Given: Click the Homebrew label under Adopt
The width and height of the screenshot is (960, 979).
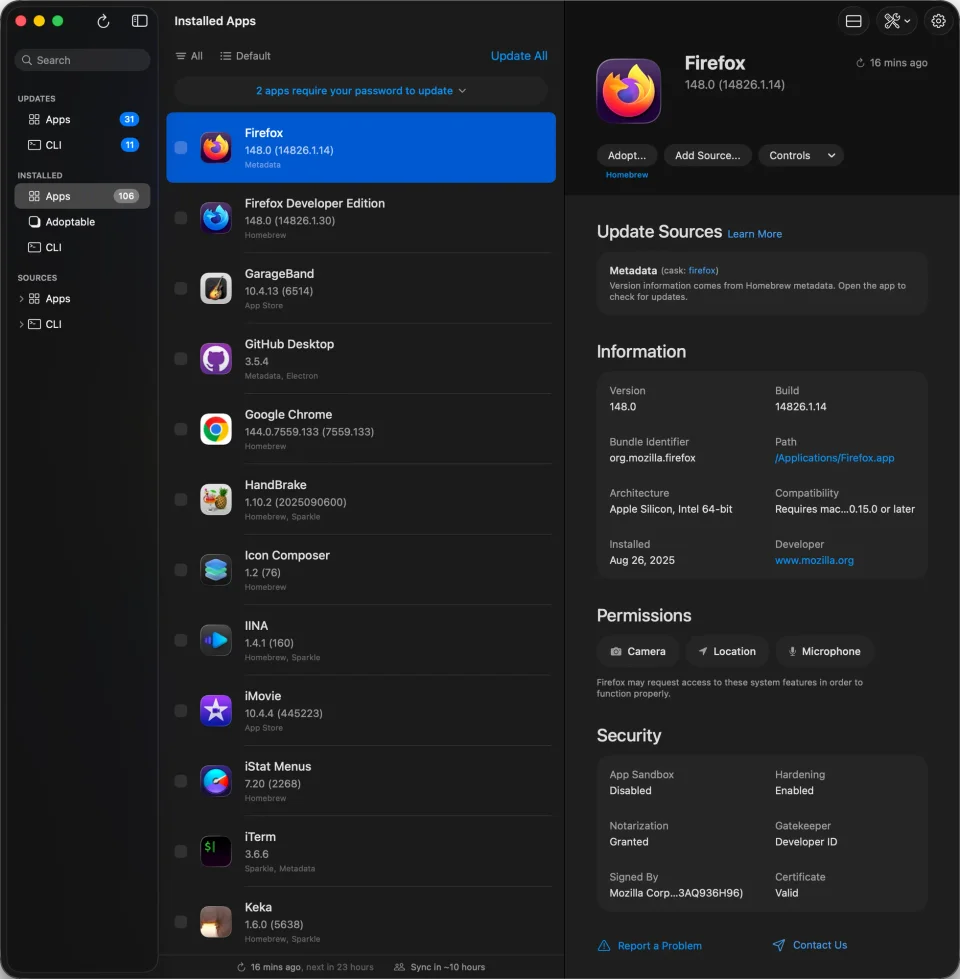Looking at the screenshot, I should [x=627, y=175].
